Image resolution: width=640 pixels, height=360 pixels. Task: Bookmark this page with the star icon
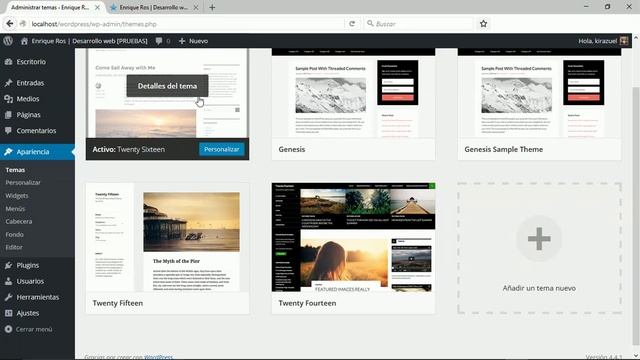click(x=483, y=24)
